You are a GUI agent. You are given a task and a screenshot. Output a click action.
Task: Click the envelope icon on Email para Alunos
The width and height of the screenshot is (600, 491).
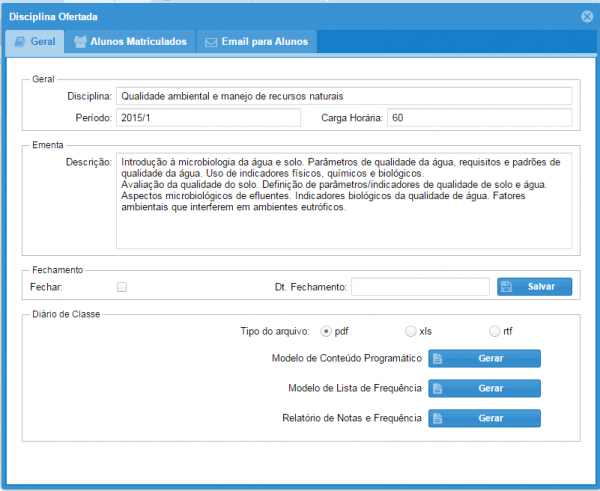(211, 42)
